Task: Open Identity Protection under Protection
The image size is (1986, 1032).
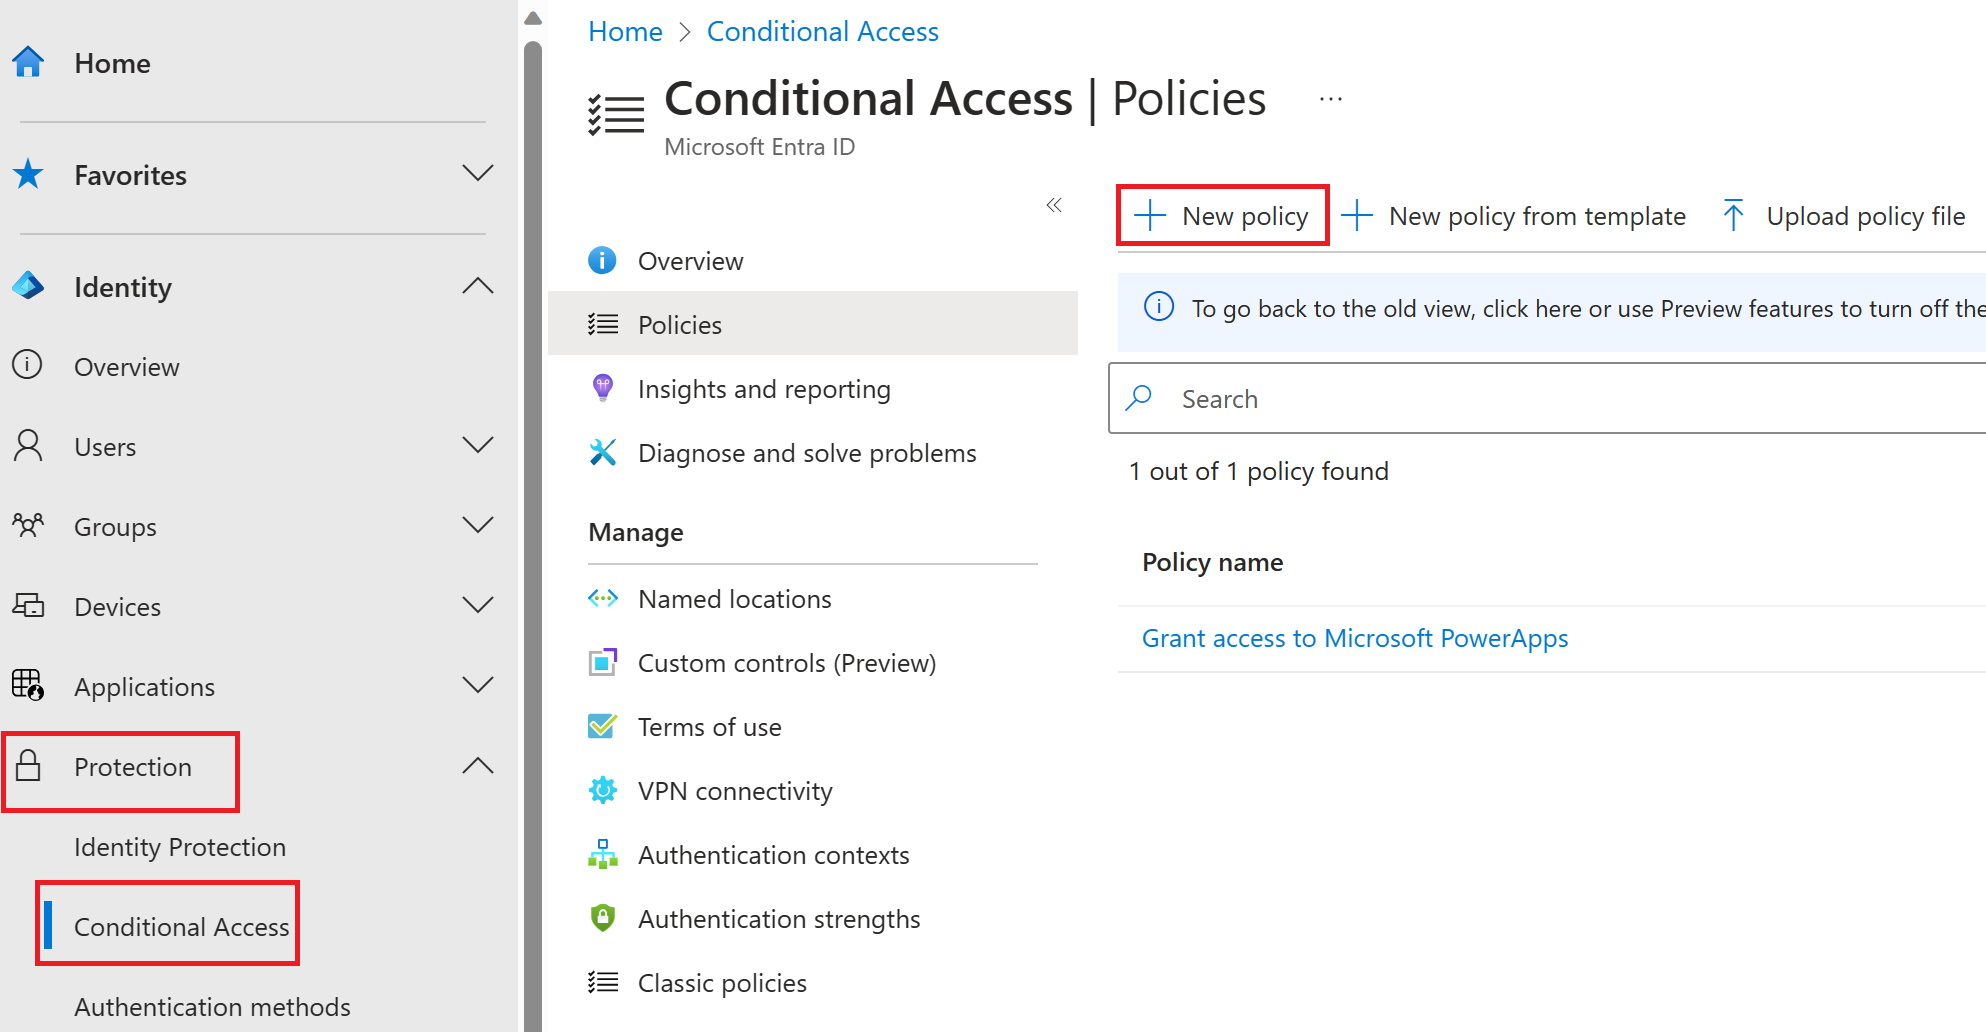Action: (x=180, y=846)
